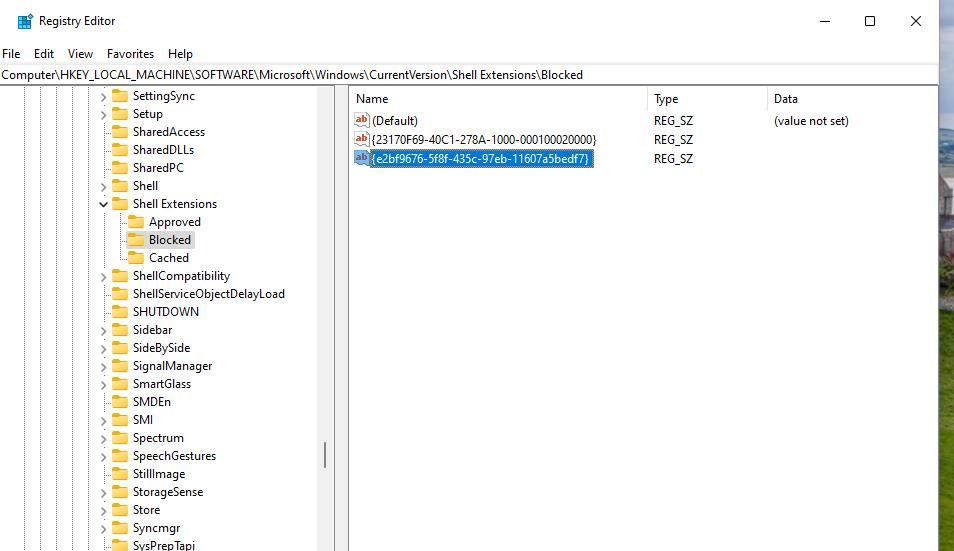
Task: Expand the Setup key
Action: tap(103, 114)
